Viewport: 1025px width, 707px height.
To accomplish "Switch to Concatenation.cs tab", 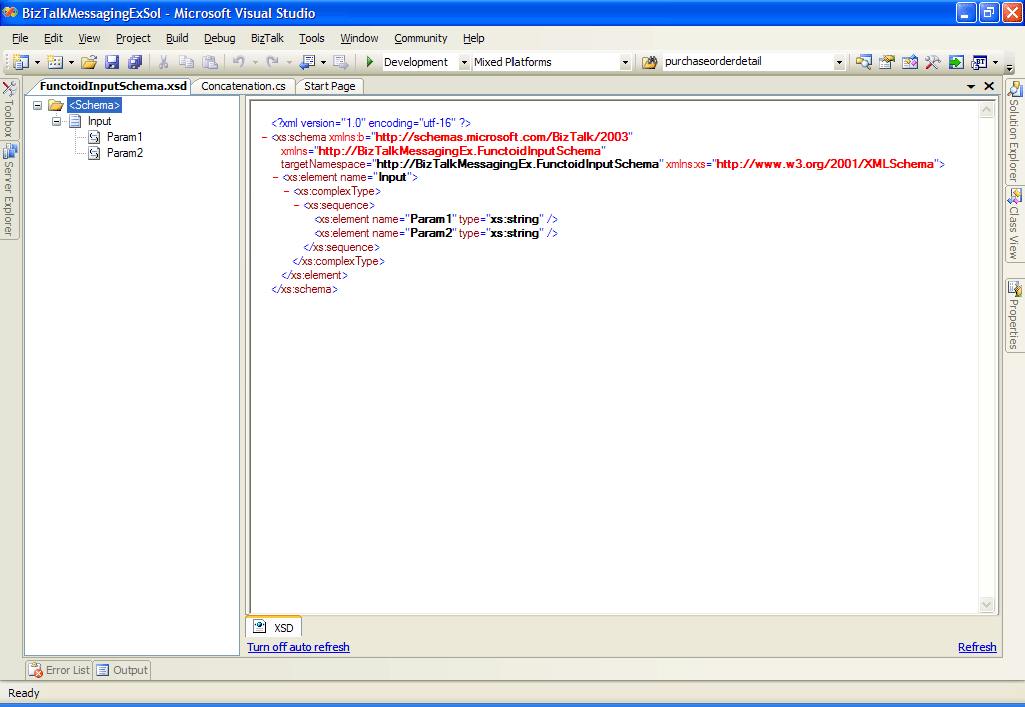I will pos(243,86).
